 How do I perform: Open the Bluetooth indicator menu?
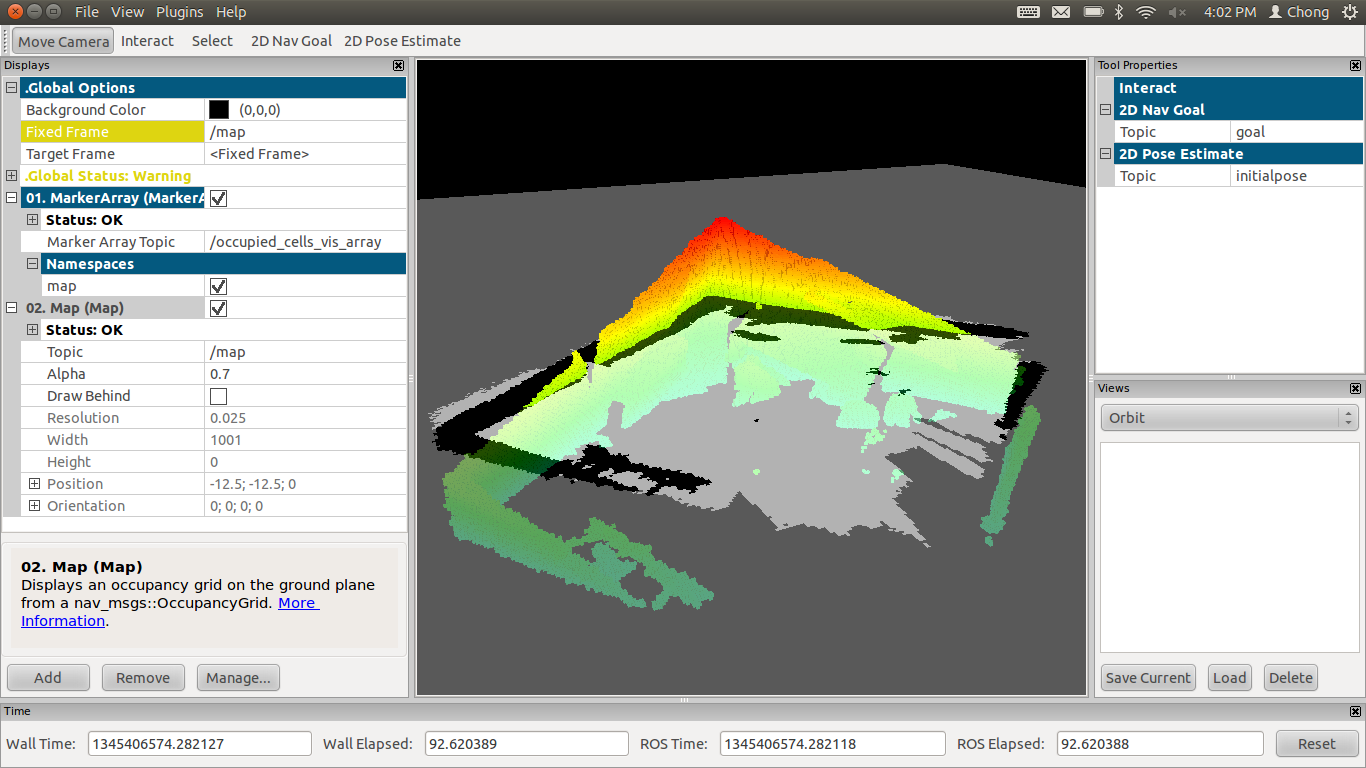pos(1119,12)
